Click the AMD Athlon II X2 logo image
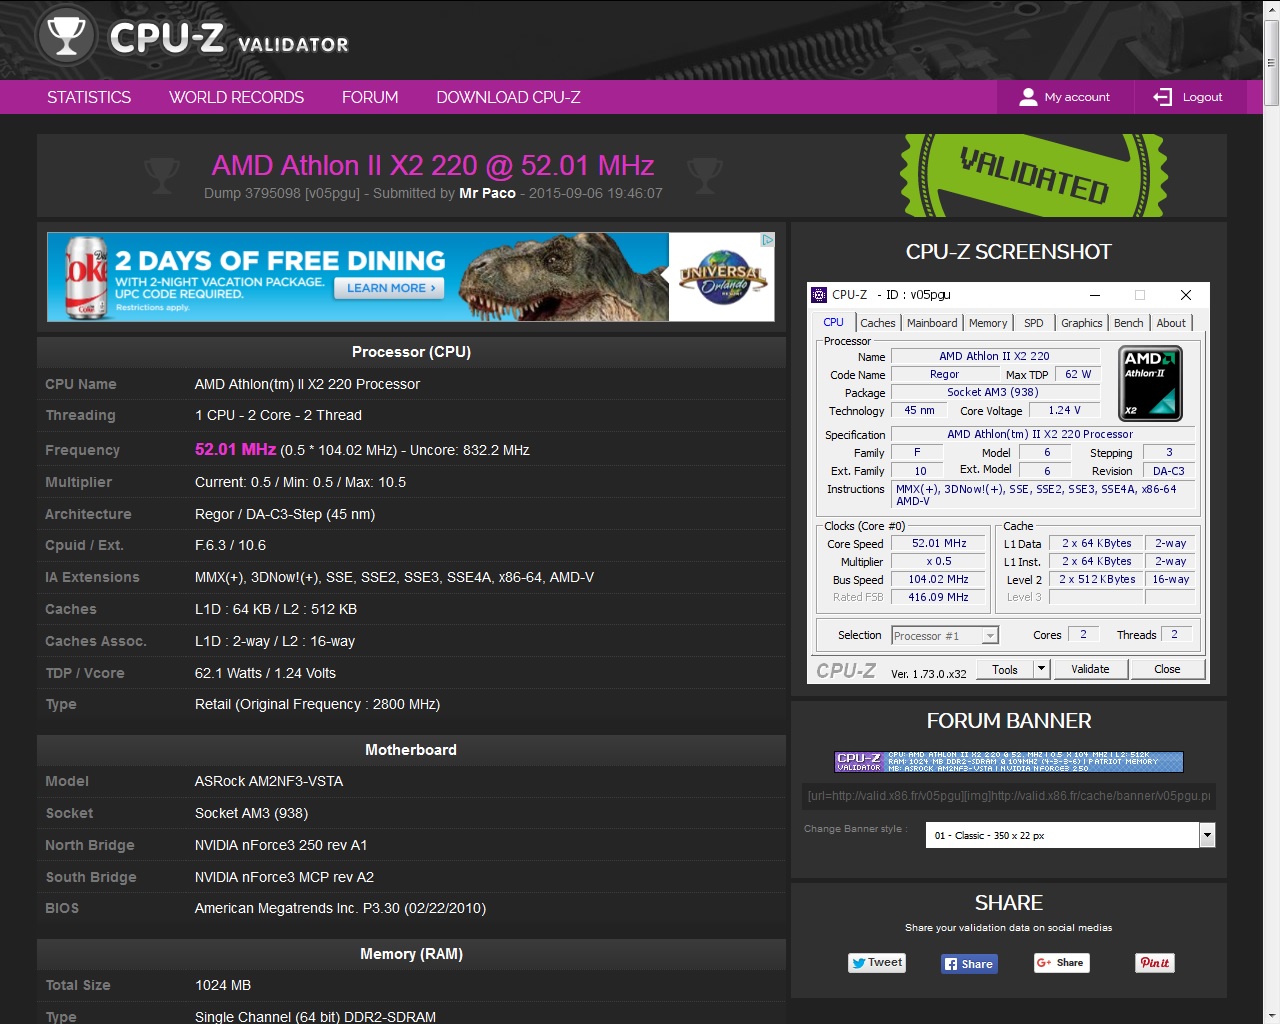The width and height of the screenshot is (1280, 1024). click(1150, 383)
